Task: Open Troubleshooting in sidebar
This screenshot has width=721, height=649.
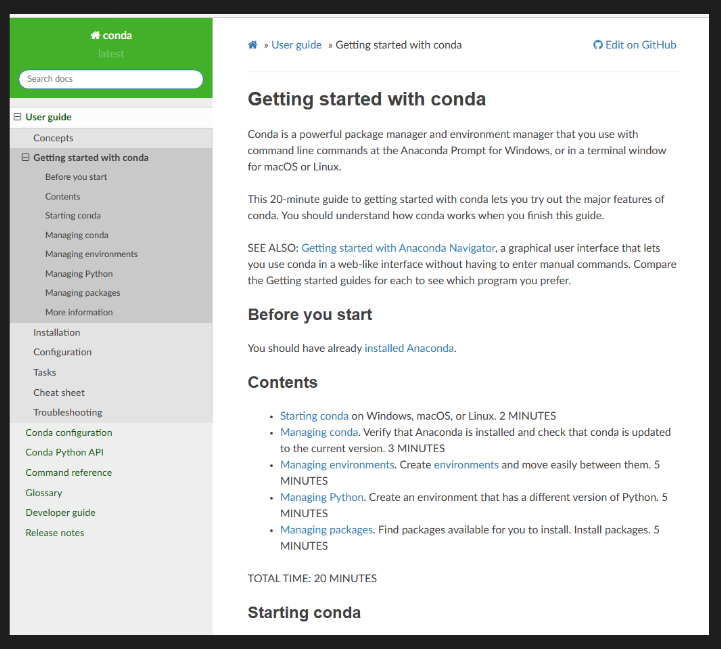Action: click(x=68, y=412)
